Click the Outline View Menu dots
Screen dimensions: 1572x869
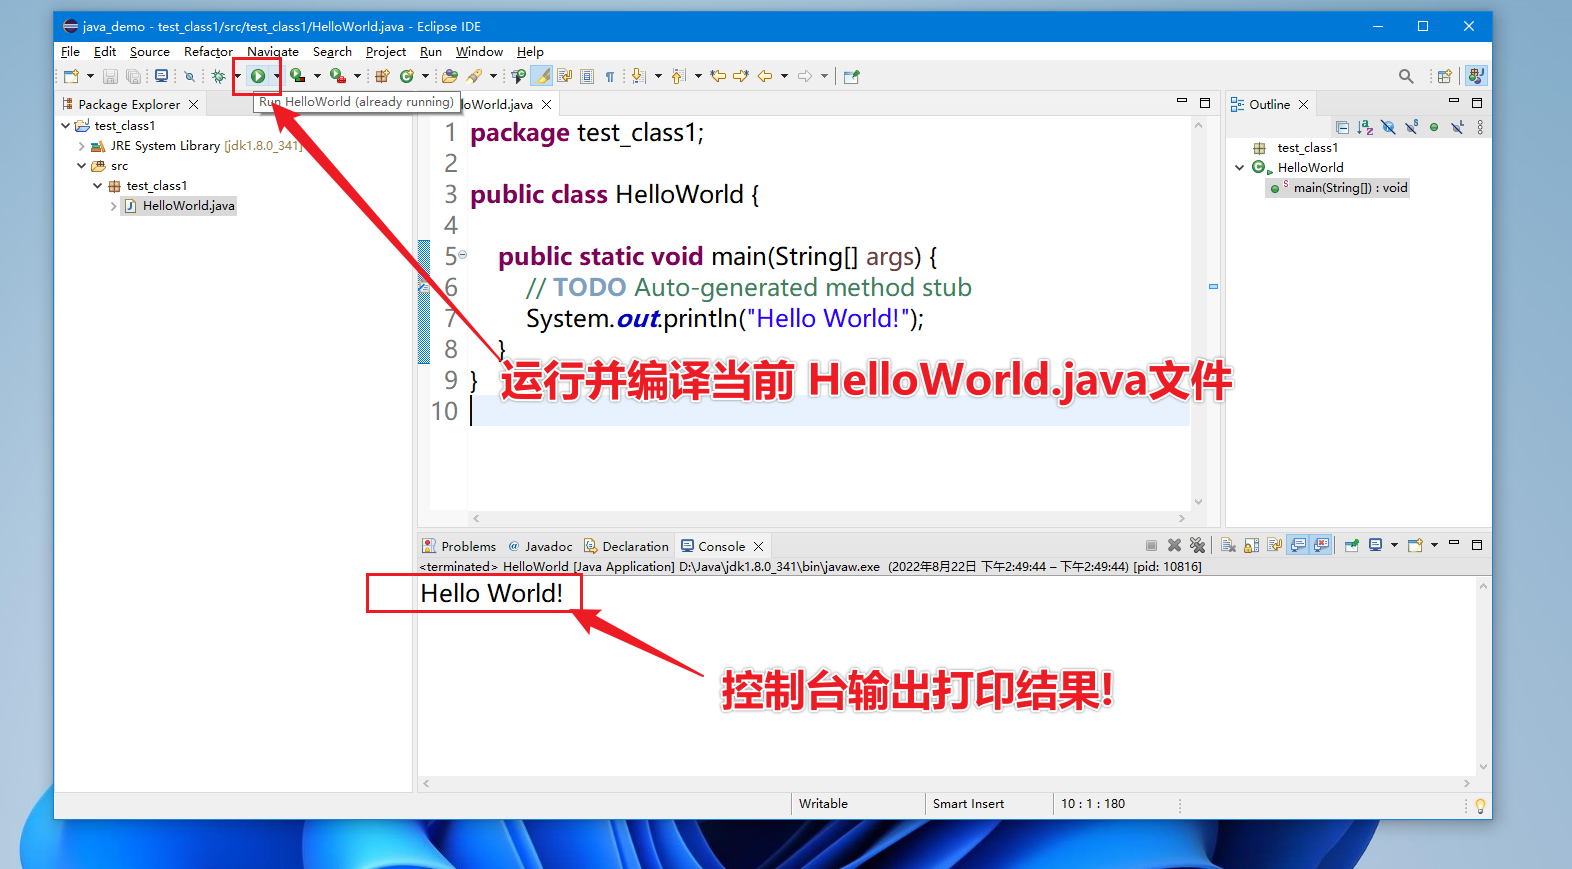(1480, 127)
